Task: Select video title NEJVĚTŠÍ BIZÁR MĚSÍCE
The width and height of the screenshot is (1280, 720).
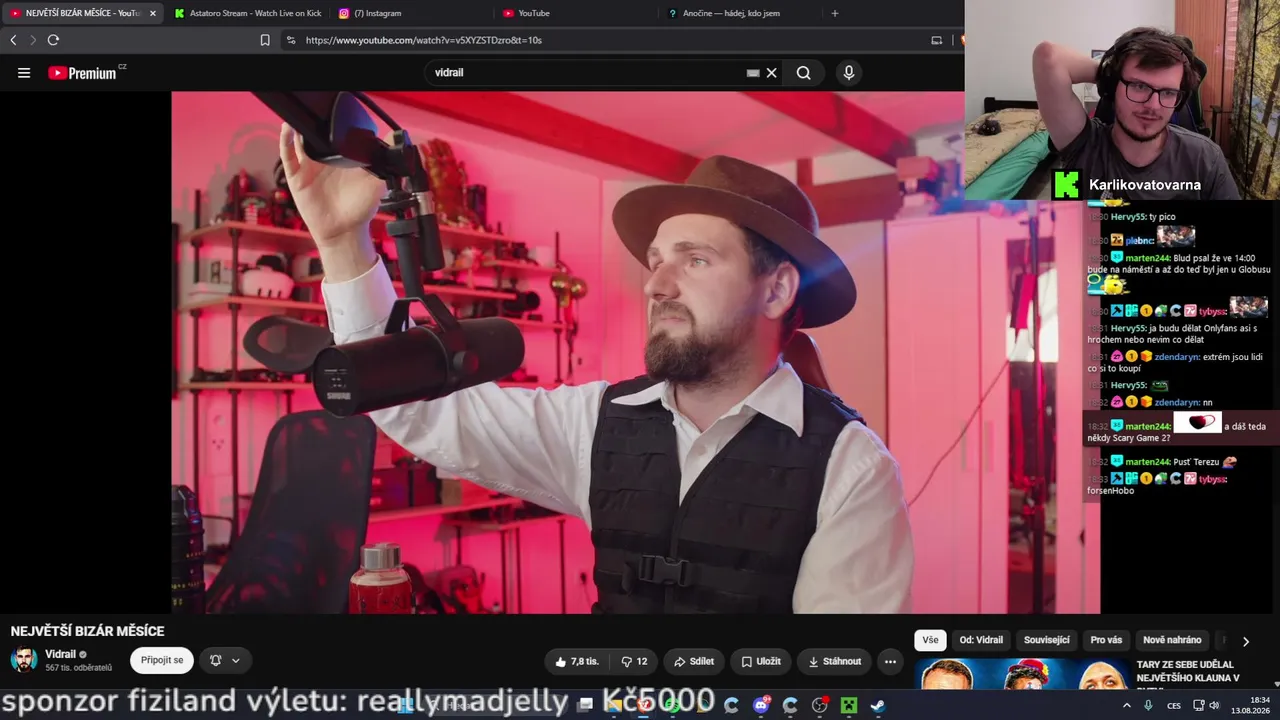Action: point(87,631)
